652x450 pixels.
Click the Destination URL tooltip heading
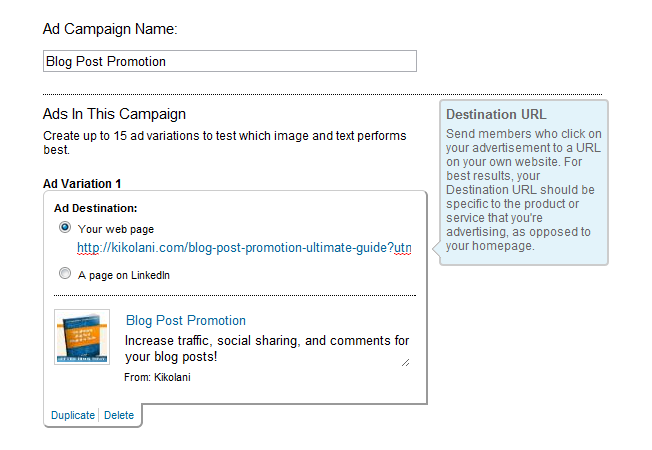point(496,114)
